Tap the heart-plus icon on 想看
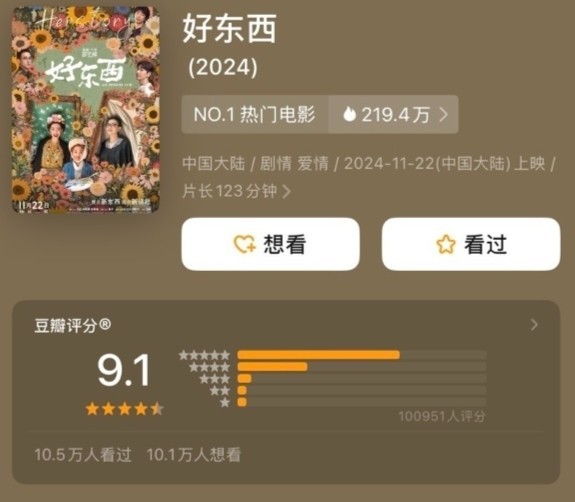This screenshot has height=502, width=575. click(245, 244)
